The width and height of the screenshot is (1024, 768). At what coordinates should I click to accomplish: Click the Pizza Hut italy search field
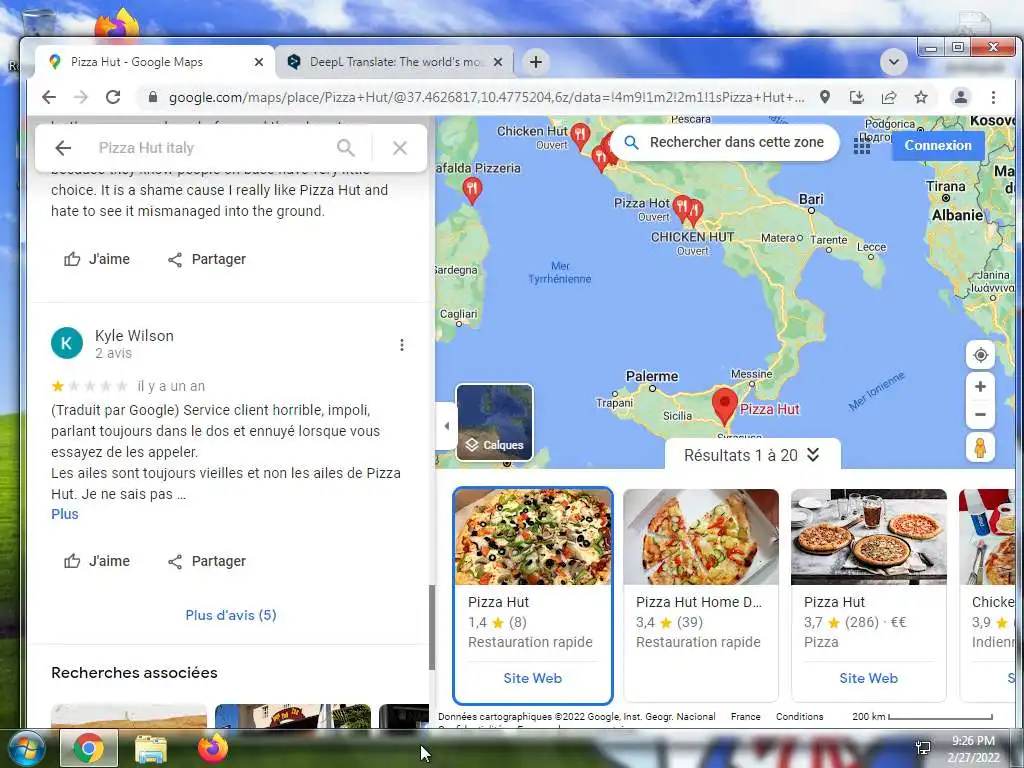coord(209,148)
